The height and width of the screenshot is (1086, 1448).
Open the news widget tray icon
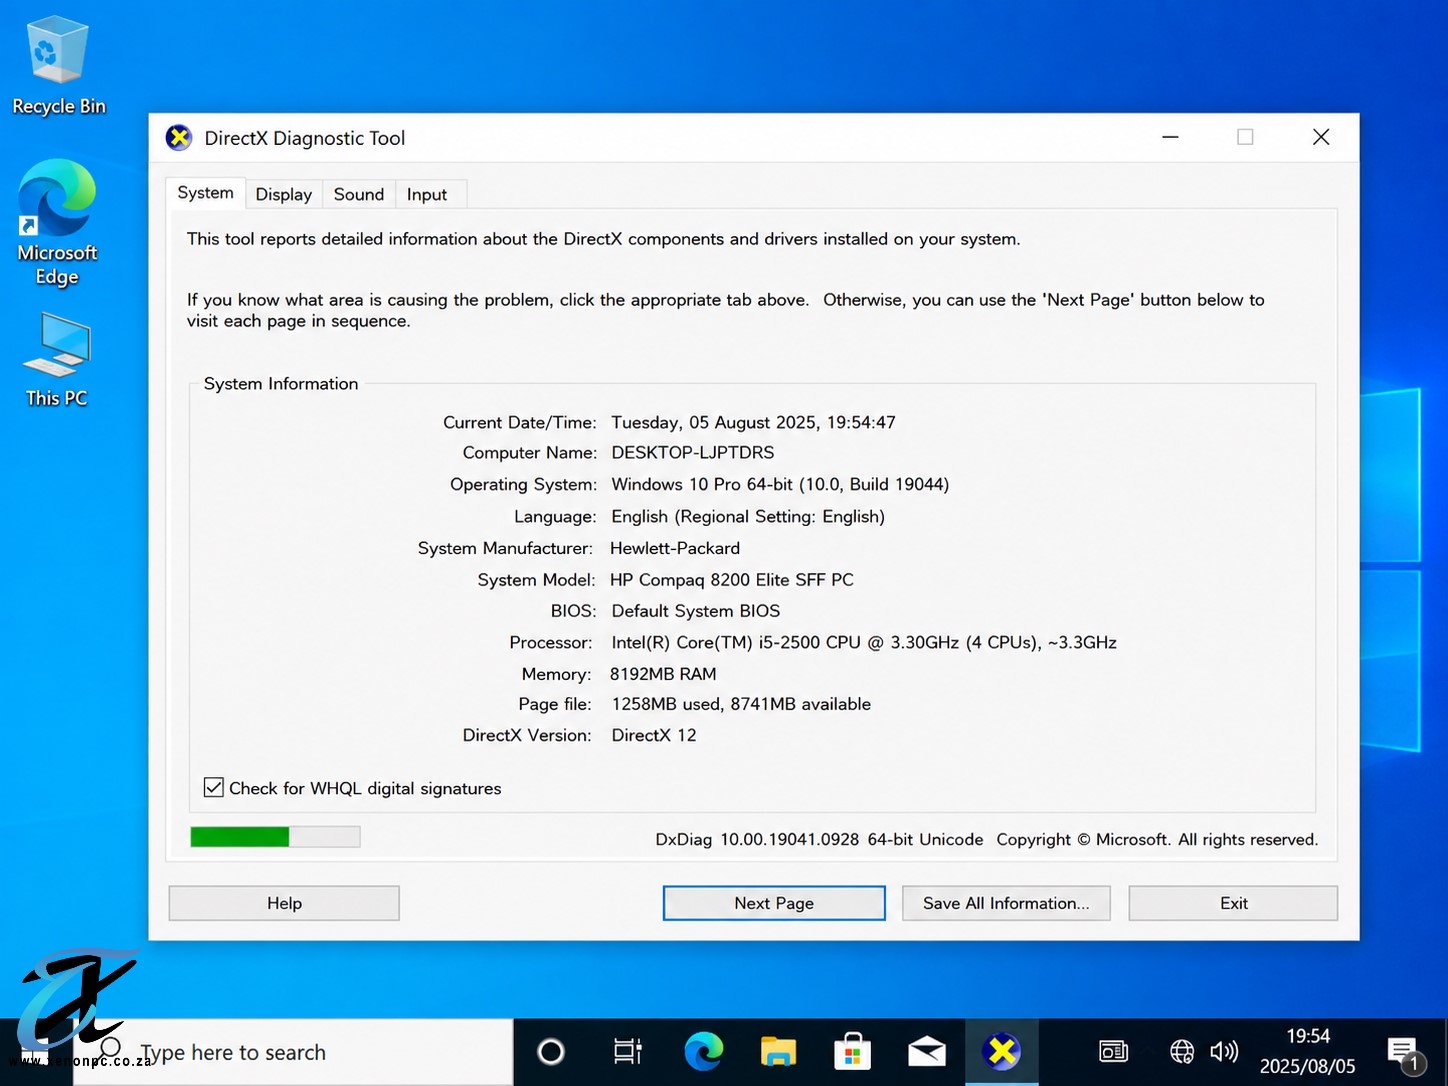1113,1052
